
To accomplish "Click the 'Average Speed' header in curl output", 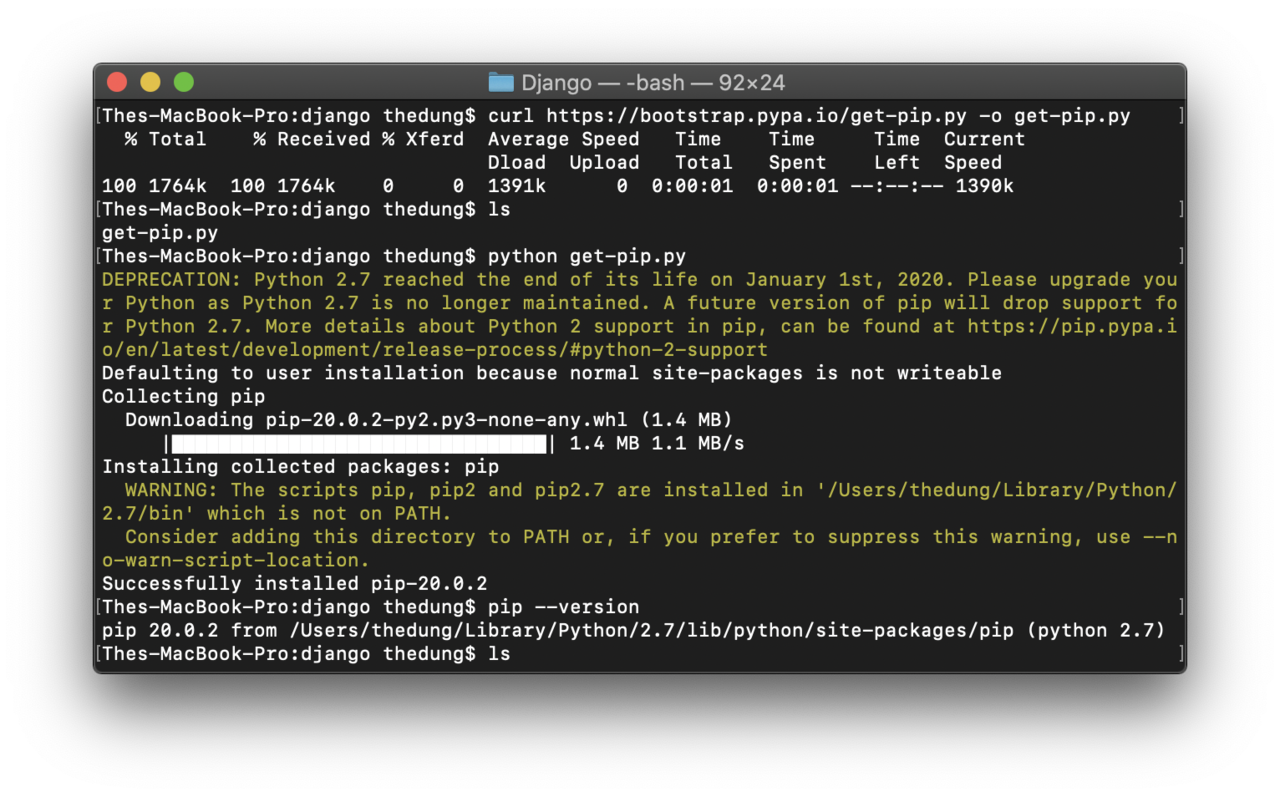I will (563, 139).
